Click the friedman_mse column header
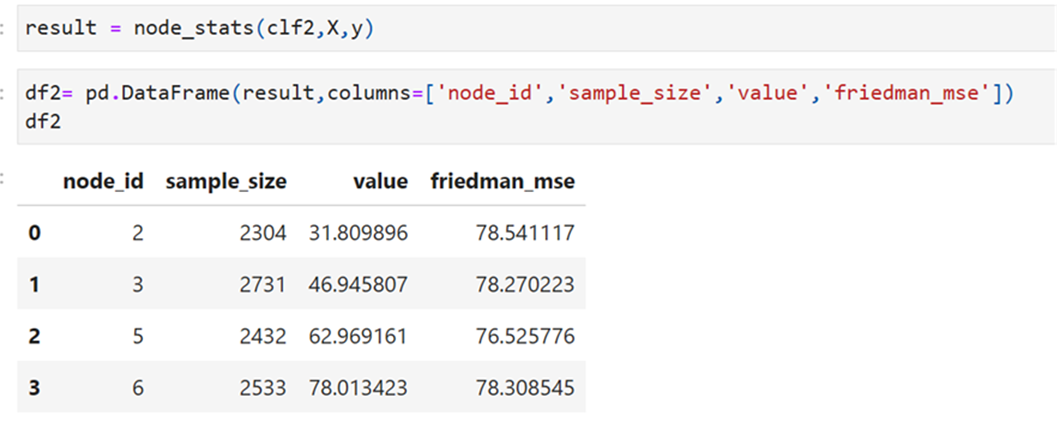 [x=502, y=181]
